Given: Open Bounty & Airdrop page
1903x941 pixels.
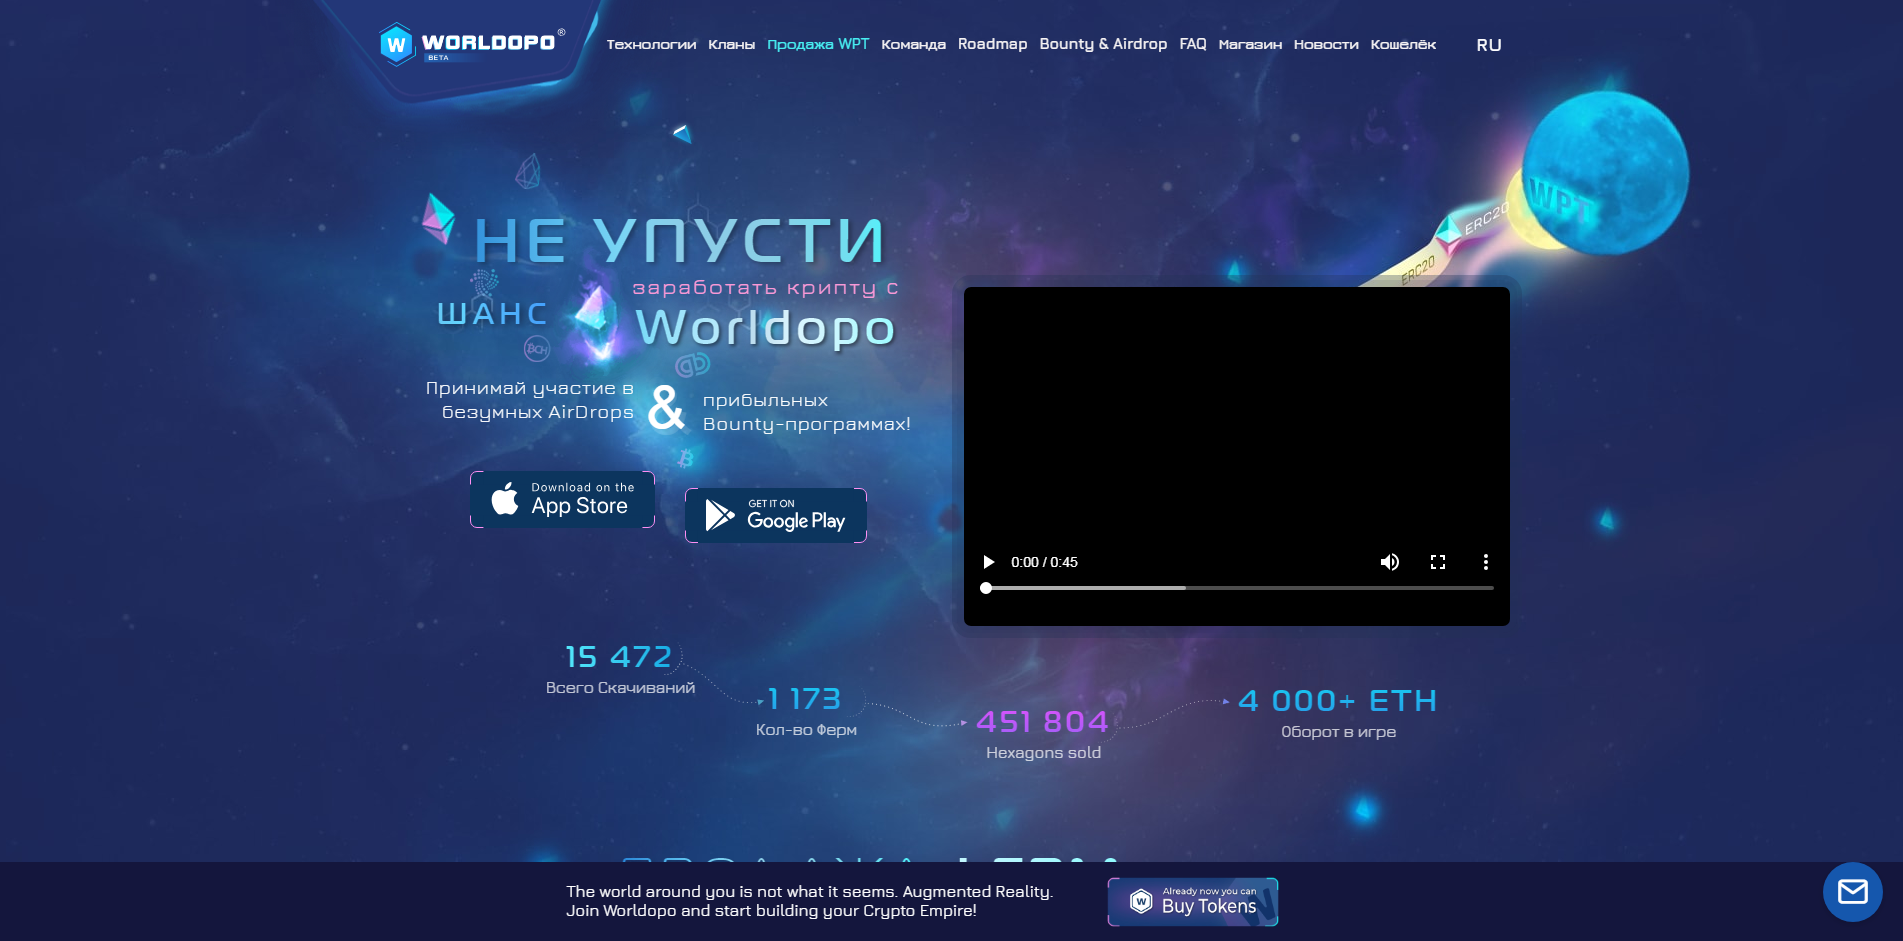Looking at the screenshot, I should [1103, 44].
